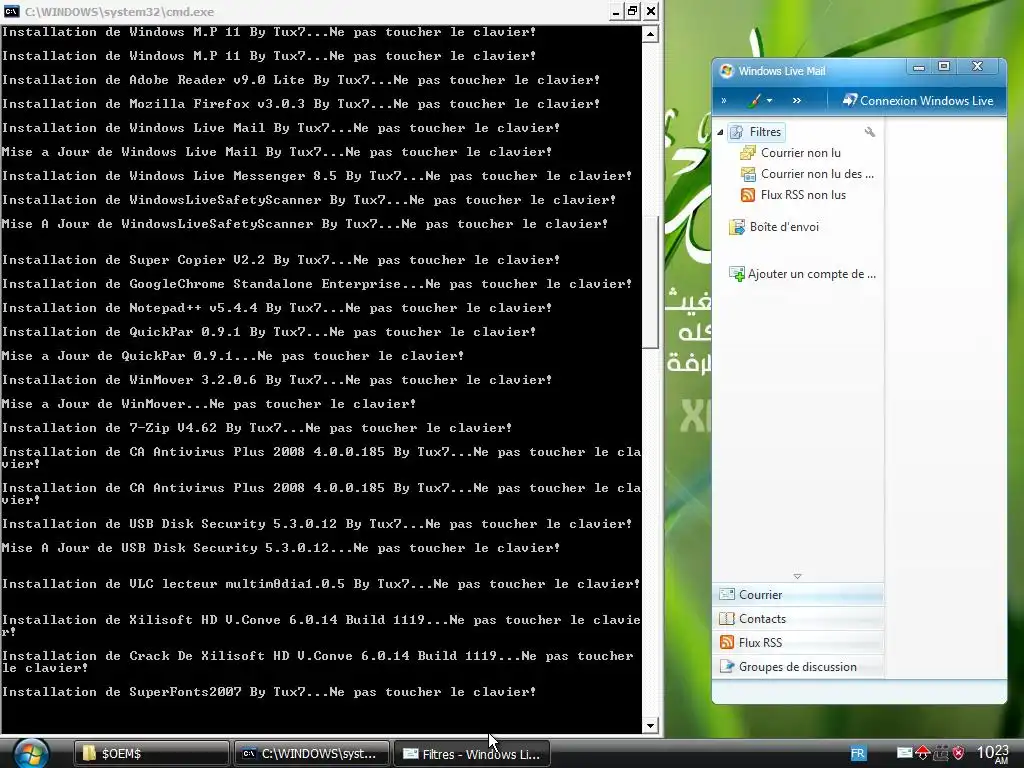This screenshot has width=1024, height=768.
Task: Click scroll up arrow in cmd window
Action: [650, 33]
